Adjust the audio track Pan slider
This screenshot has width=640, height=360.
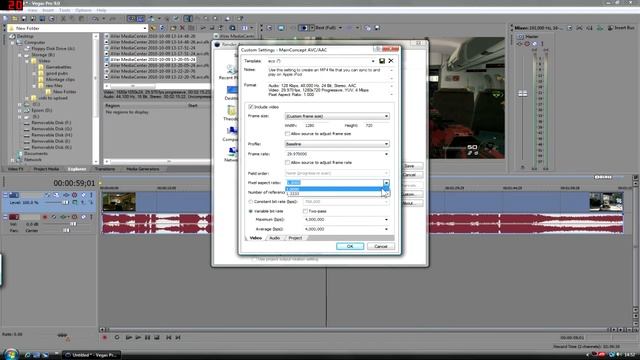(x=66, y=231)
